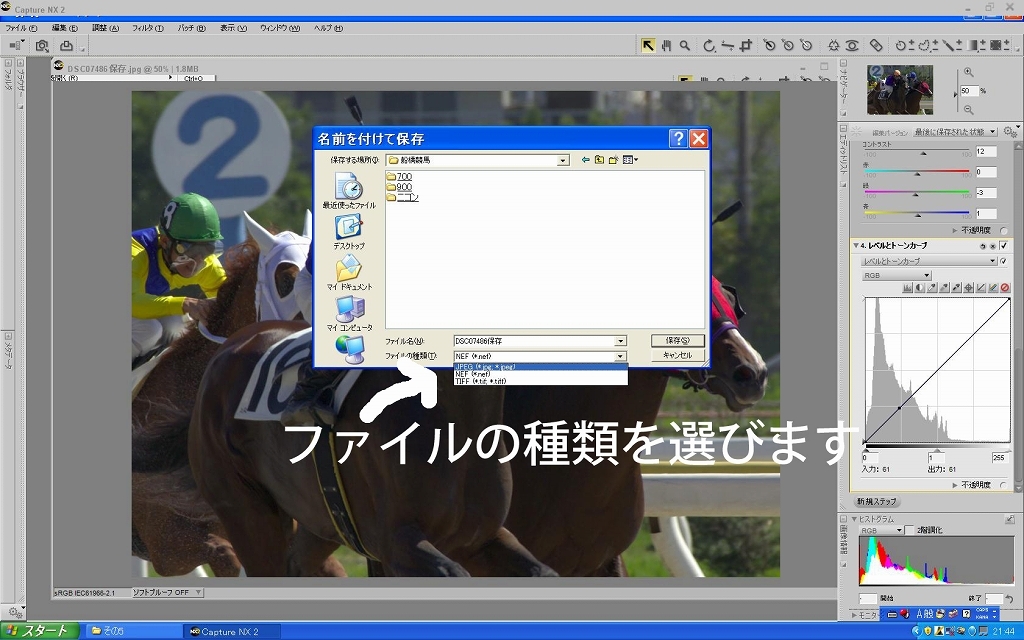Open the histogram RGB channel dropdown
Image resolution: width=1024 pixels, height=640 pixels.
pos(882,530)
